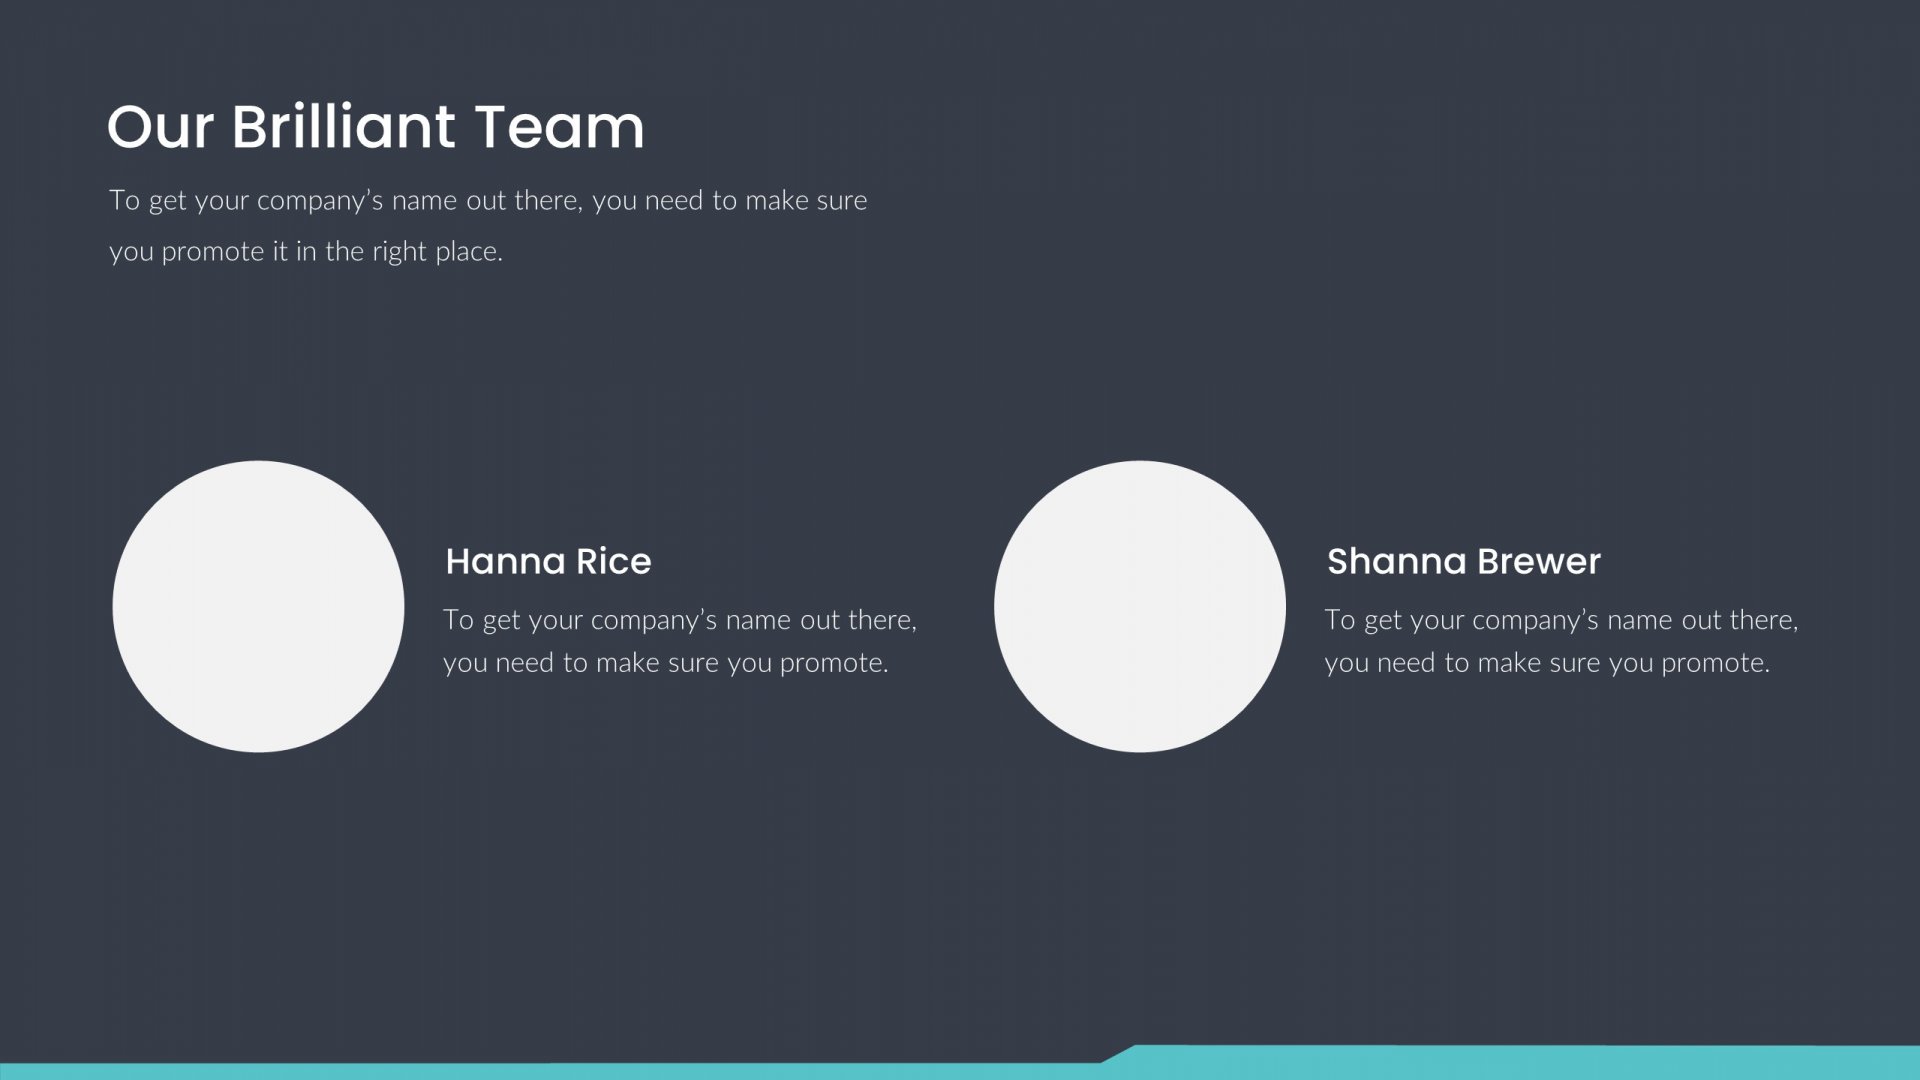Click the thin teal bar at bottom left
The width and height of the screenshot is (1920, 1080).
550,1071
